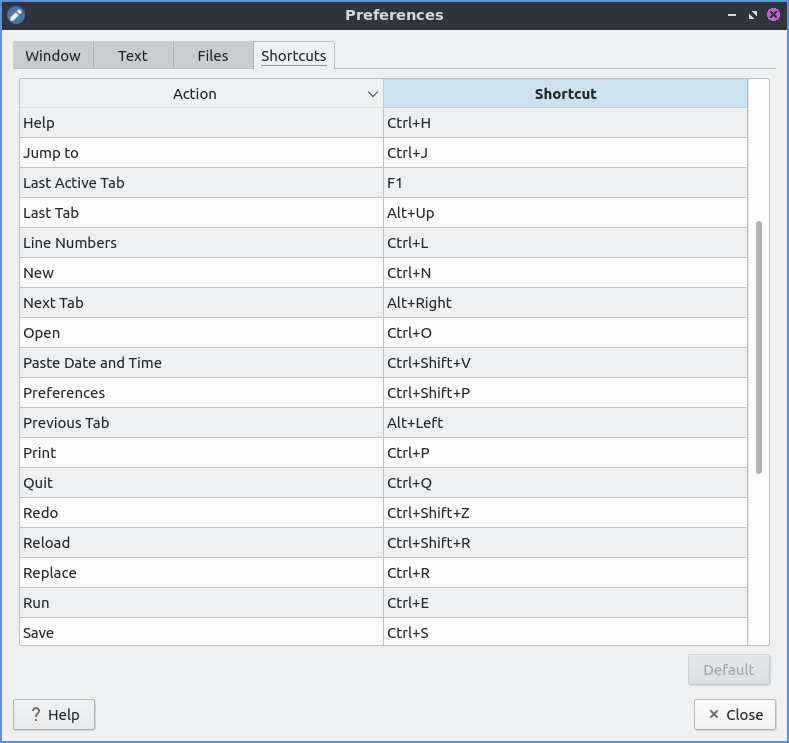Click the Shortcut column header
Viewport: 789px width, 743px height.
(565, 94)
